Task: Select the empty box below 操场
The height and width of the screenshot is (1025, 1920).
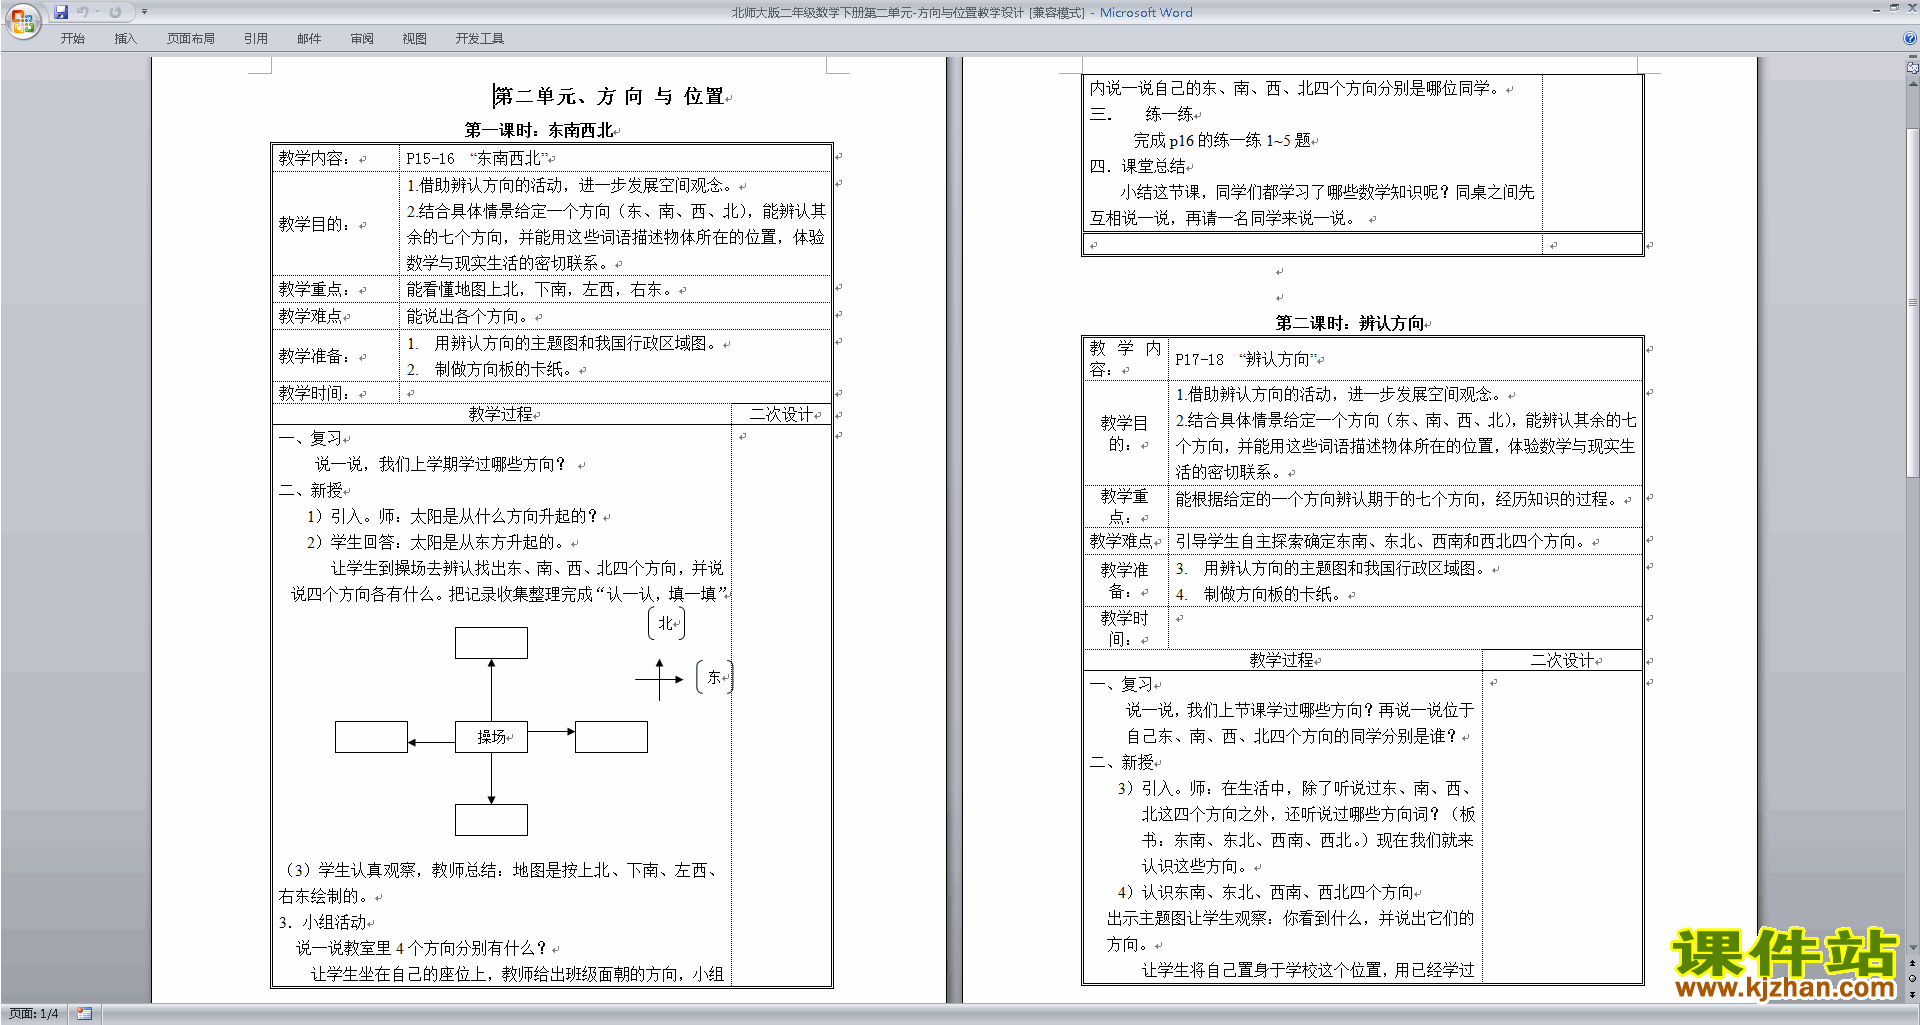Action: [491, 820]
